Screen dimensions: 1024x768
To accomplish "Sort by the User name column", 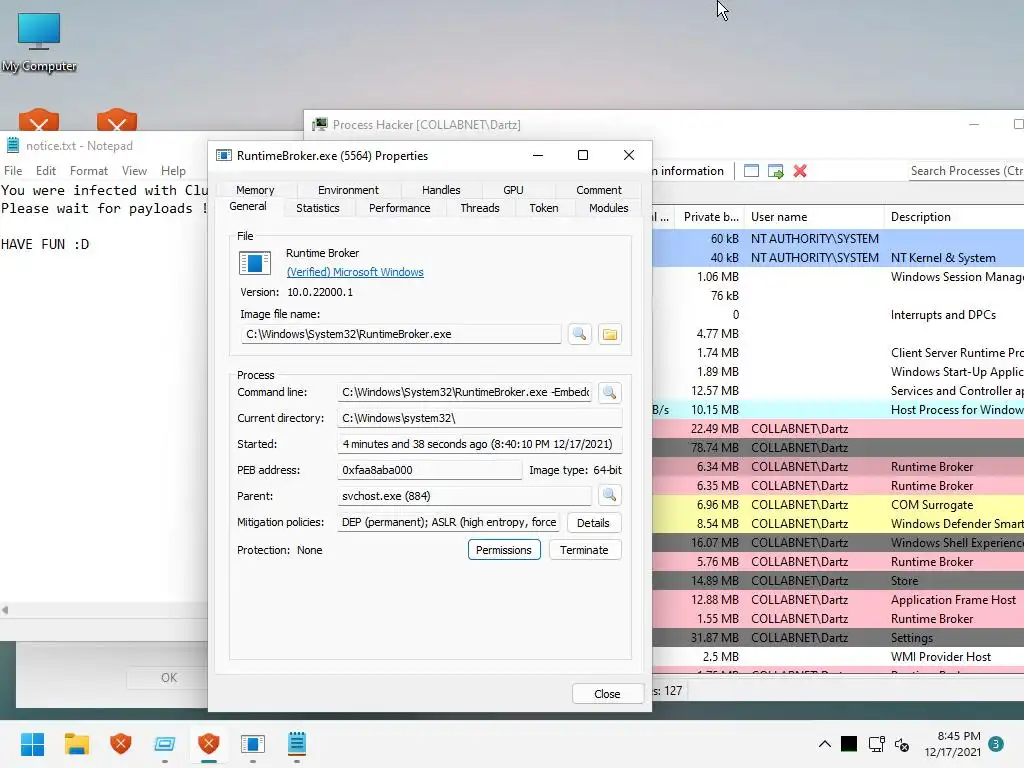I will coord(814,217).
